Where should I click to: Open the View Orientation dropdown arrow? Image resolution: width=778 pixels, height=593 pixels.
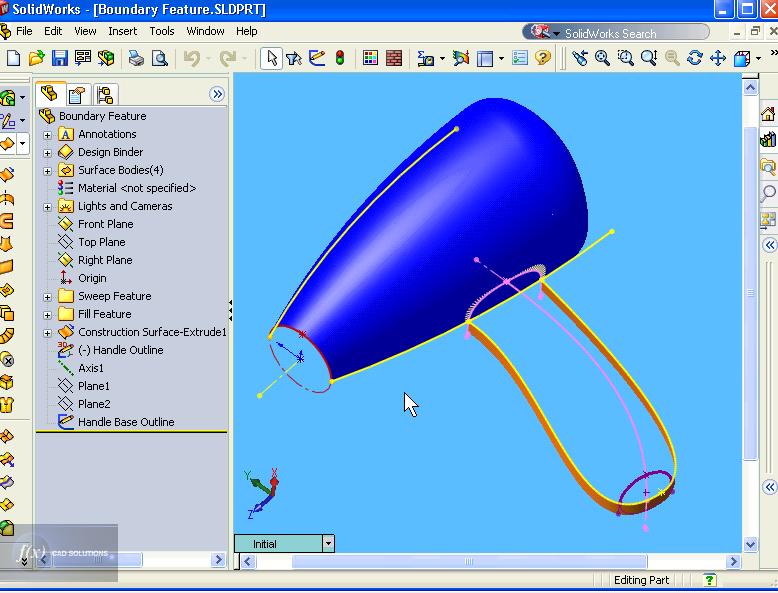point(758,59)
